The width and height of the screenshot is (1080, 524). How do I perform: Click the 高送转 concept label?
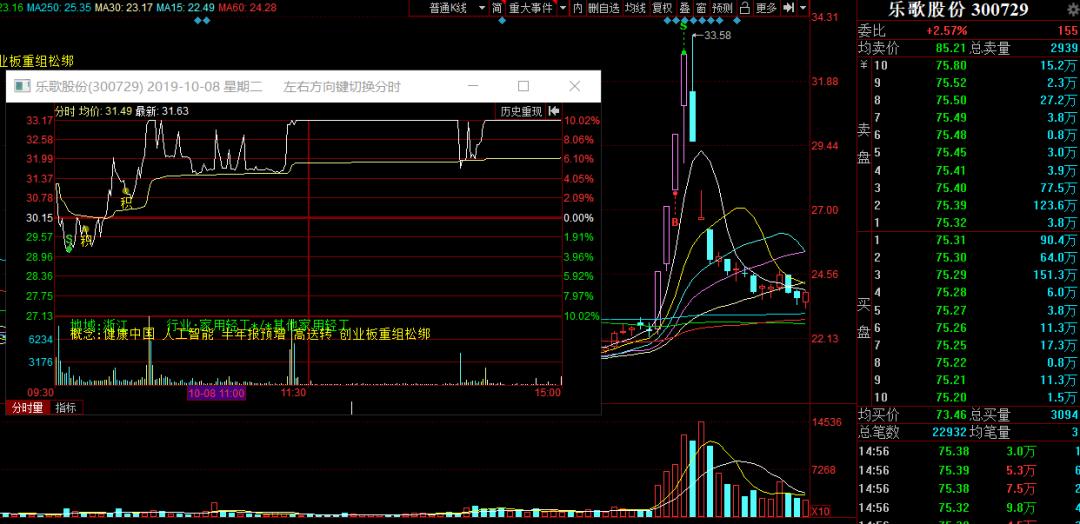coord(313,334)
